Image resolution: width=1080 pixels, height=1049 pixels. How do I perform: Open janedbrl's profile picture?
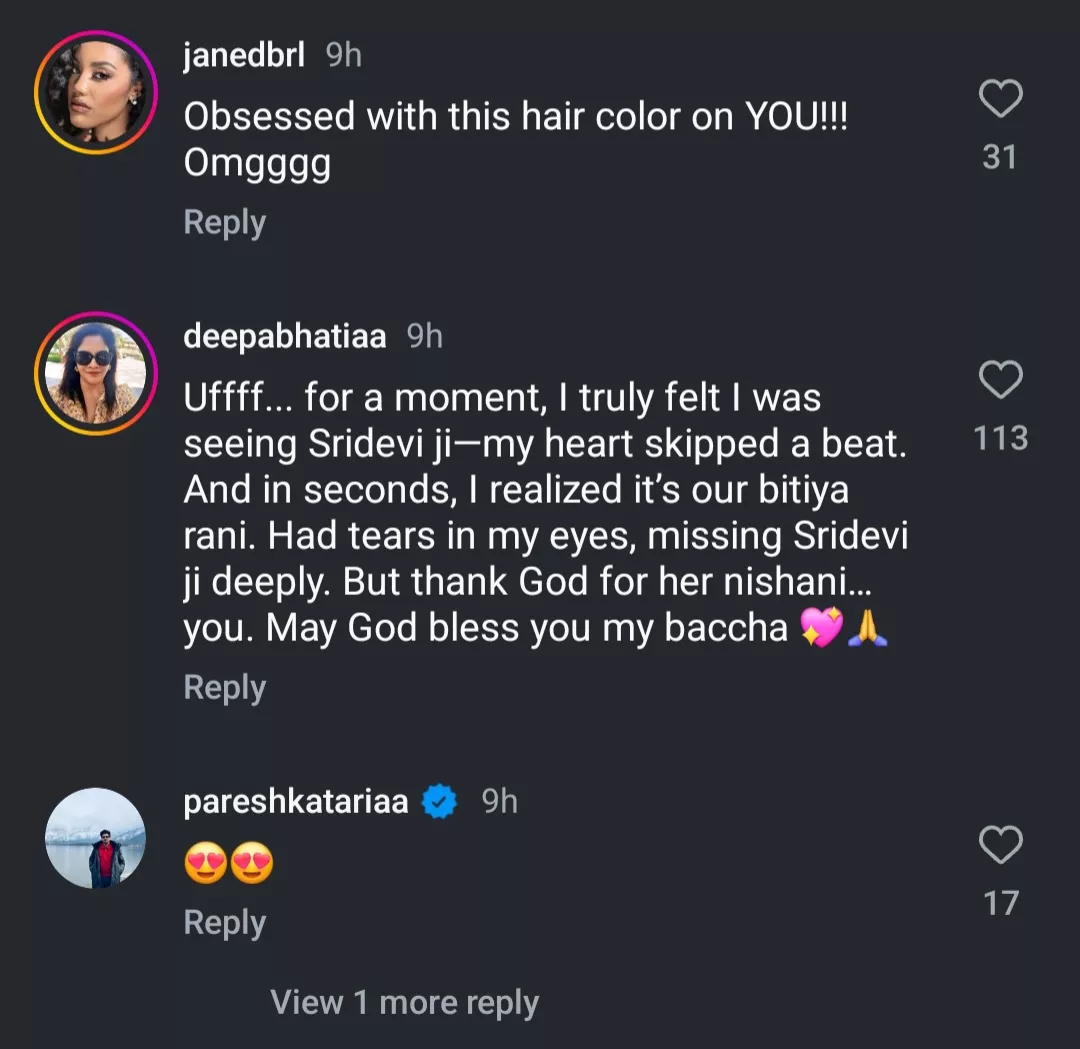[x=96, y=92]
